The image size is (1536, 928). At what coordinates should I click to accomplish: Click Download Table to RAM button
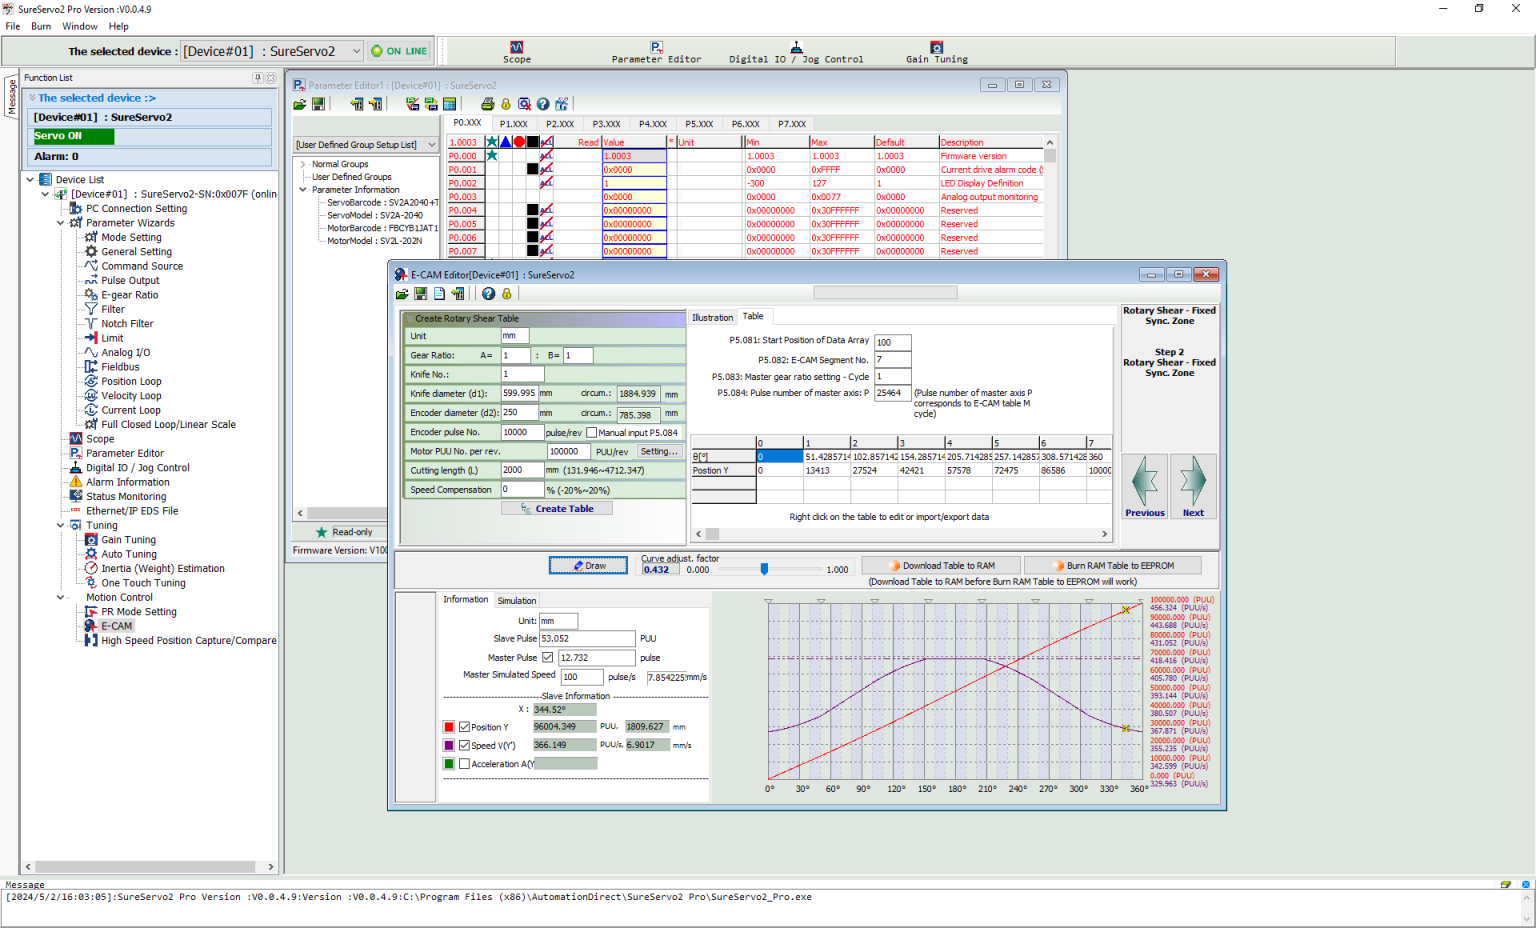pyautogui.click(x=941, y=566)
